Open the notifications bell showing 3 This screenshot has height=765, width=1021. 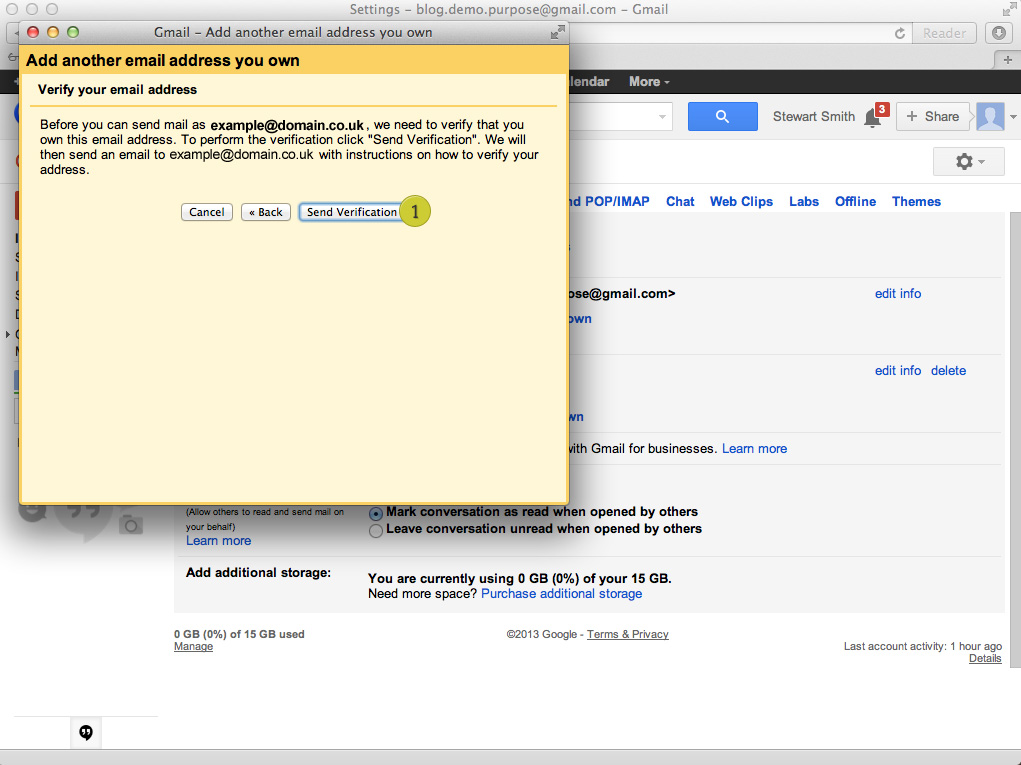pos(873,117)
